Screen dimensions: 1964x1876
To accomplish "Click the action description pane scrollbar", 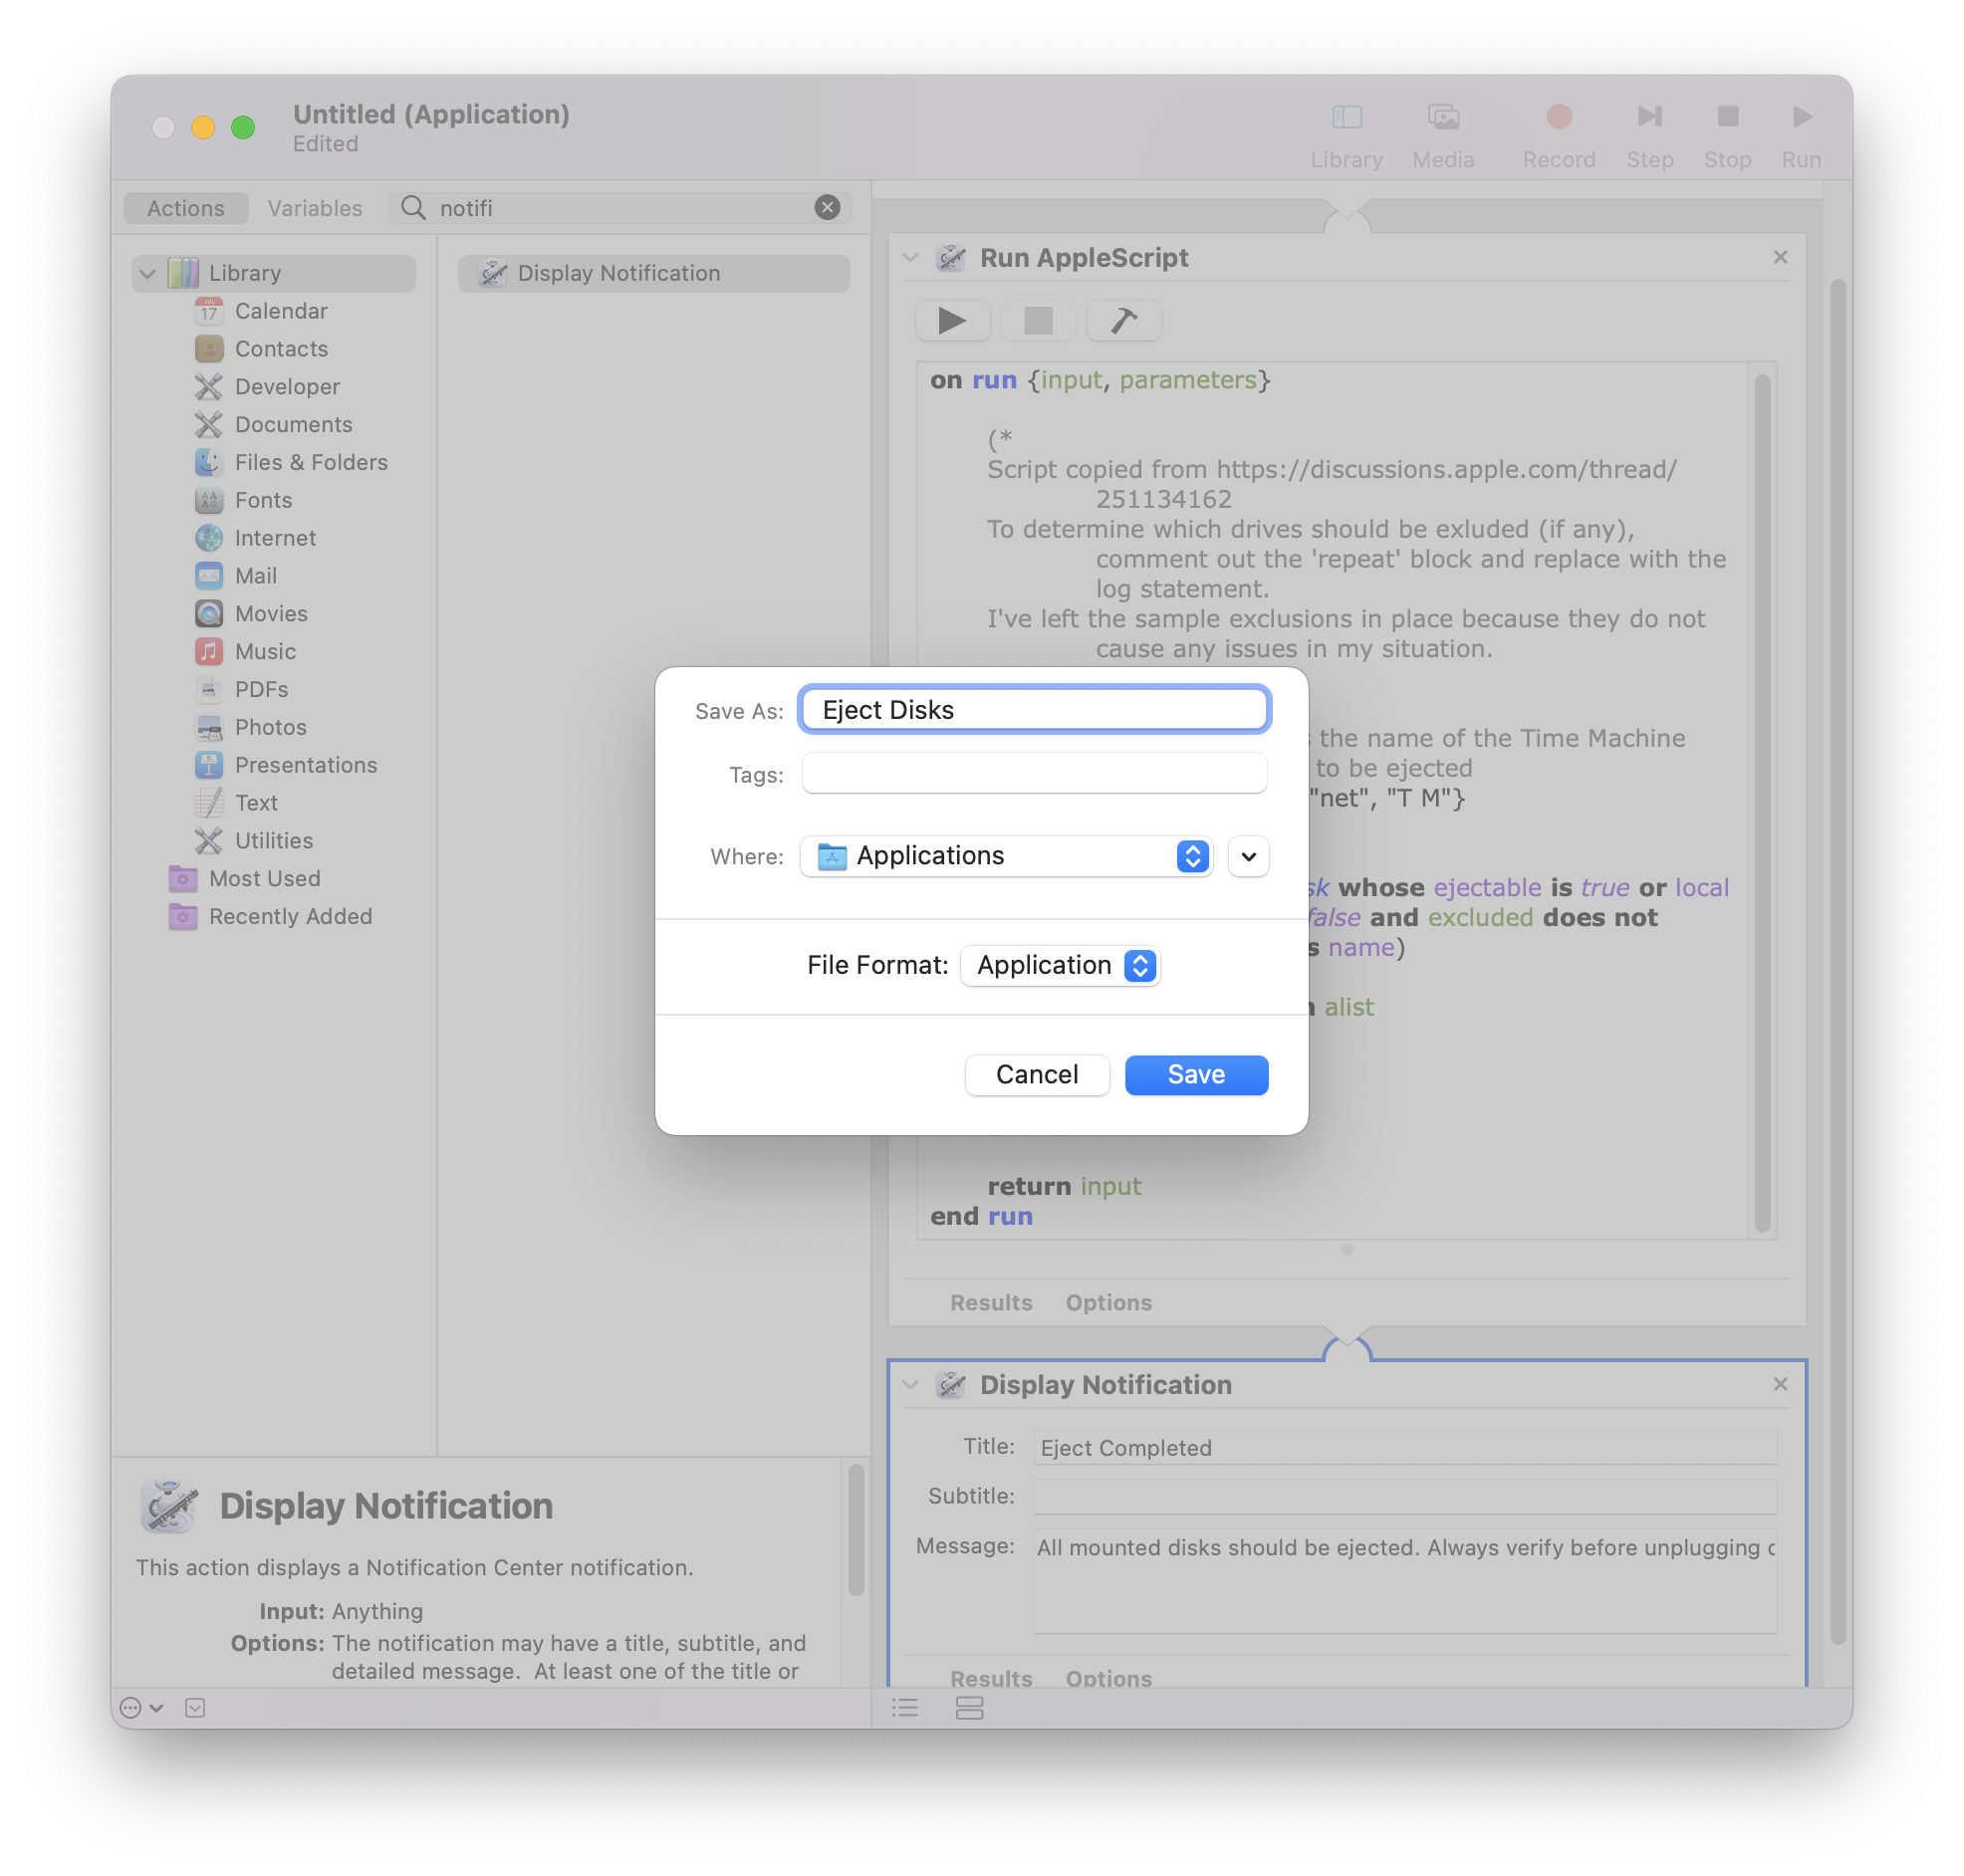I will 855,1531.
